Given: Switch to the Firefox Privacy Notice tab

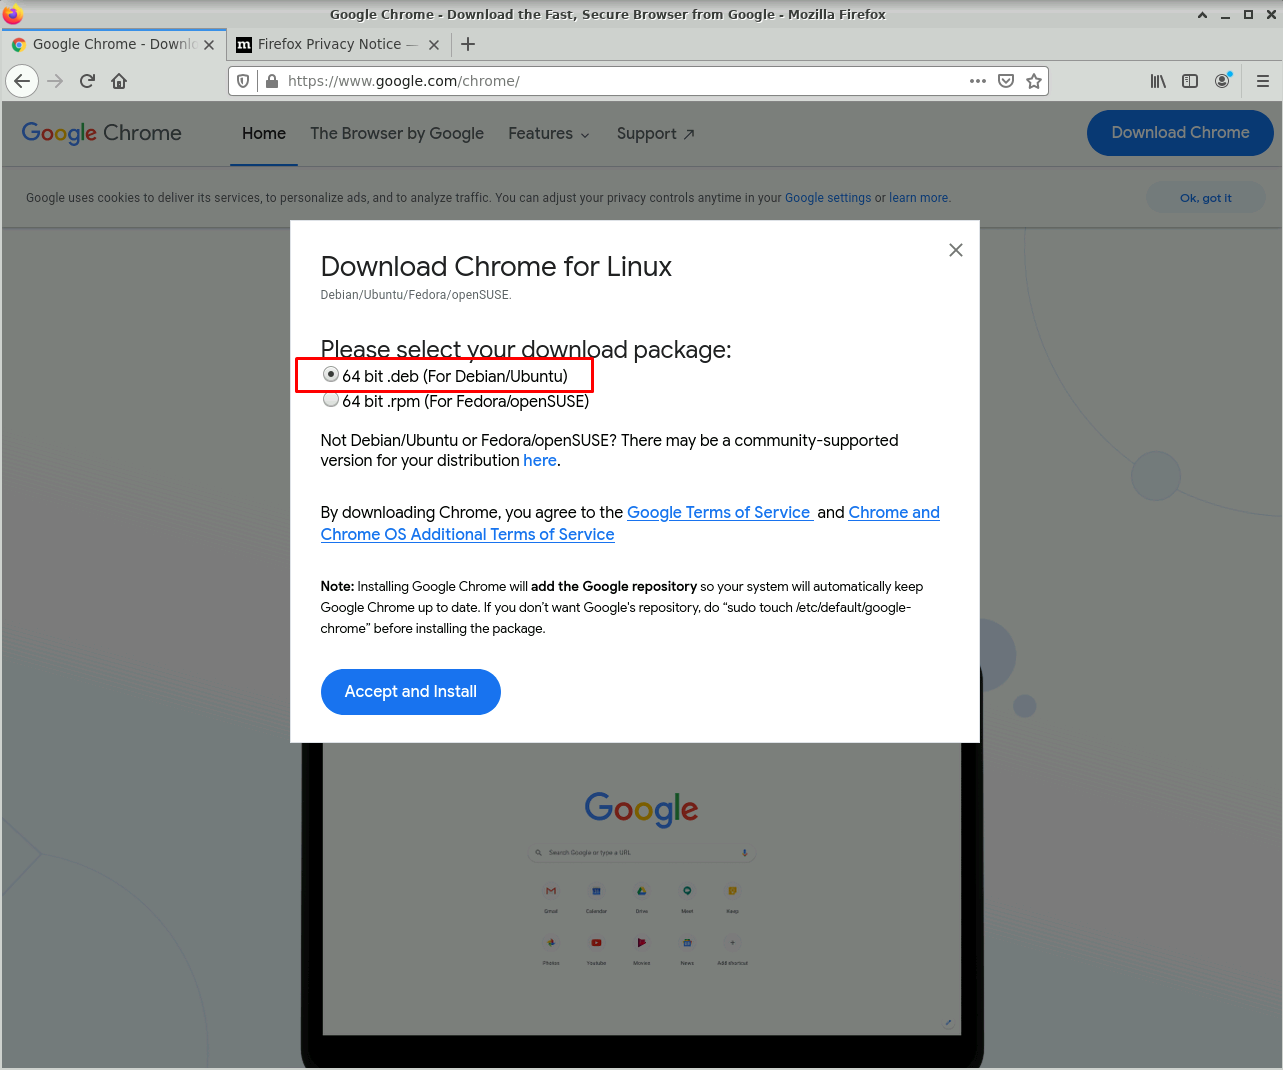Looking at the screenshot, I should [329, 44].
